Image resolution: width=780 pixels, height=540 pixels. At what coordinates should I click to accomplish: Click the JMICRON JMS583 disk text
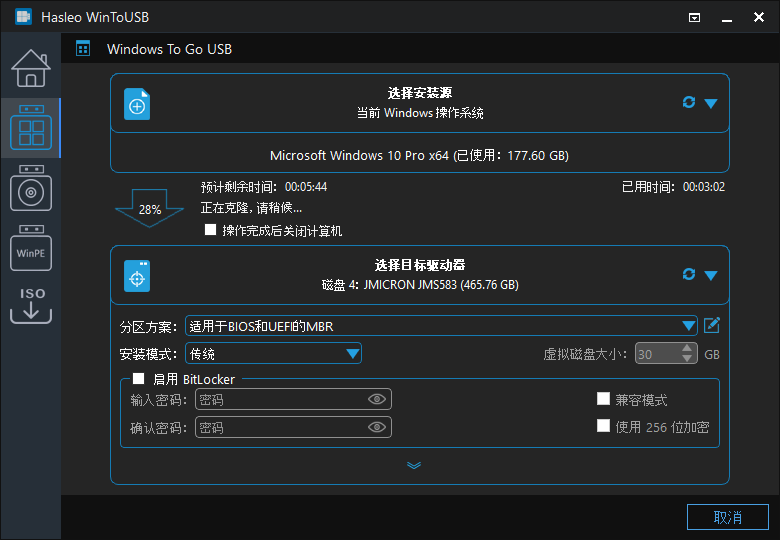[420, 285]
